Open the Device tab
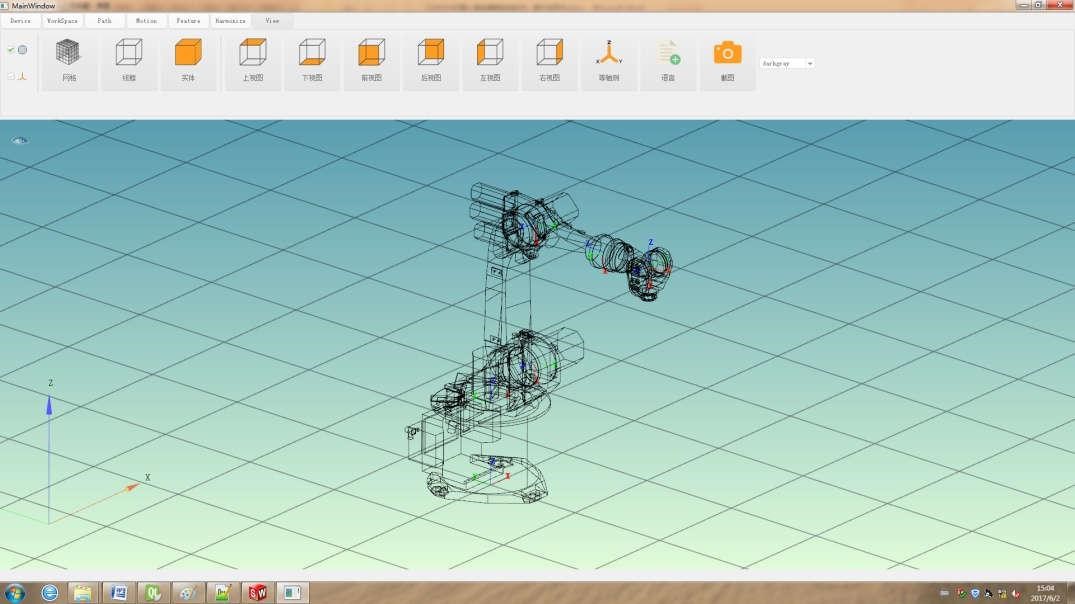1075x604 pixels. coord(21,20)
